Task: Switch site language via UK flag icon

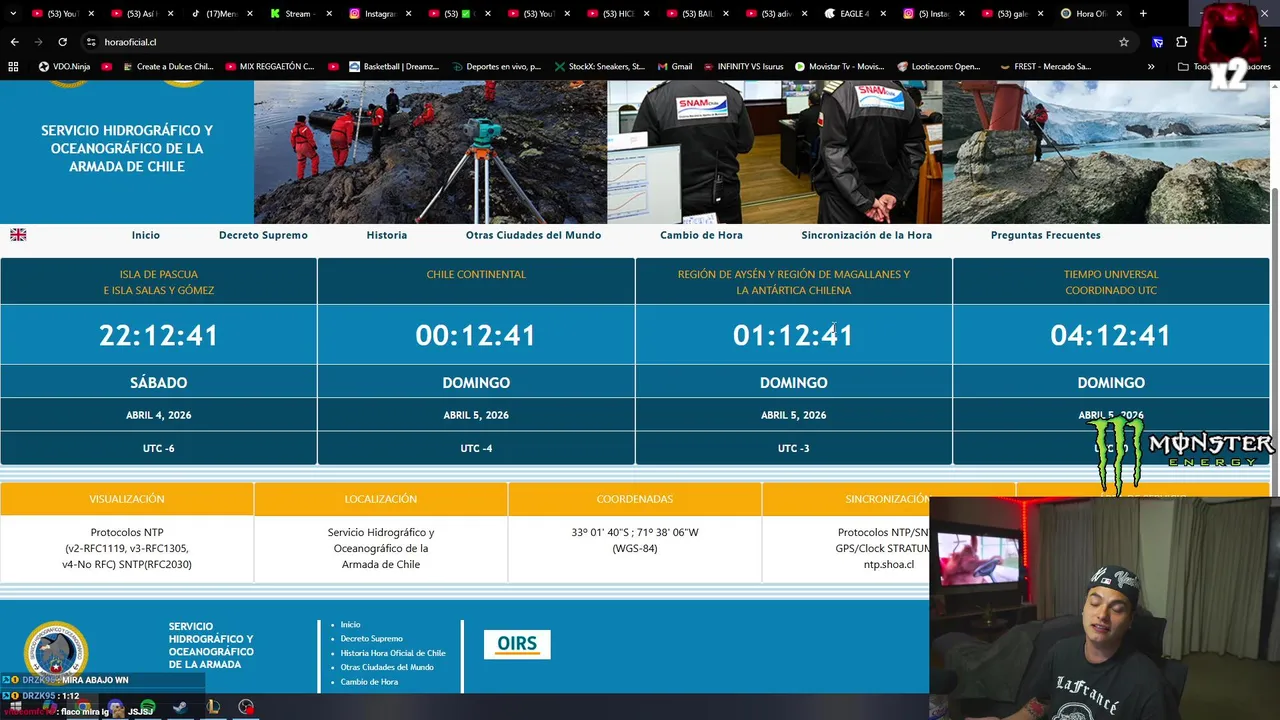Action: point(18,235)
